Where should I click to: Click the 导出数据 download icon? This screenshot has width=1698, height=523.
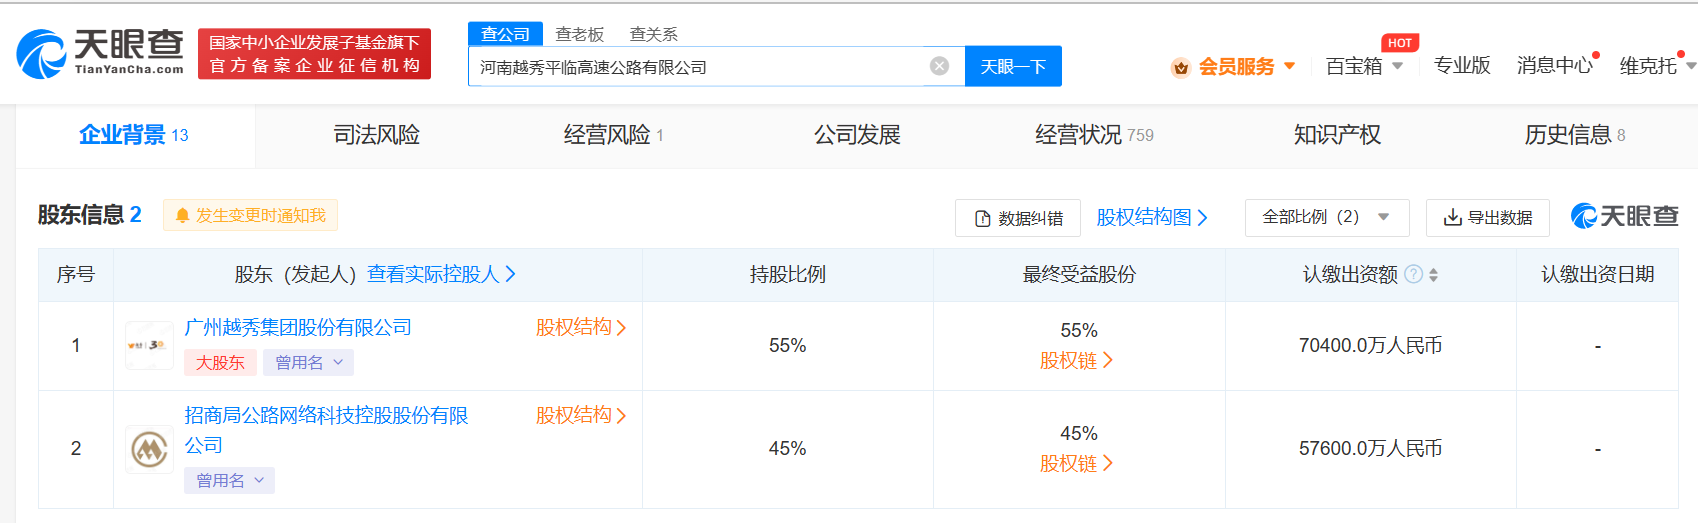pos(1452,218)
